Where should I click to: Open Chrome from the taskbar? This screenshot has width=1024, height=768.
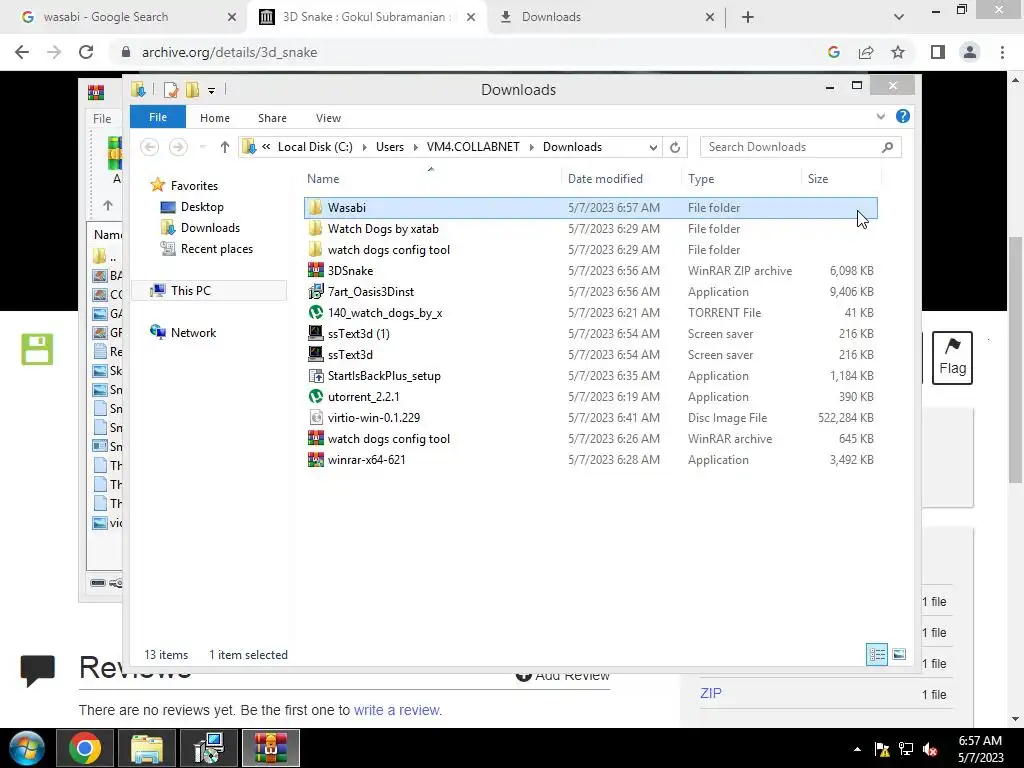pos(86,748)
